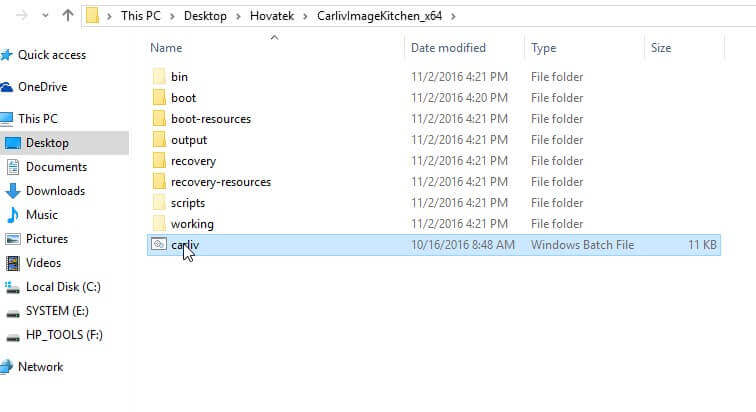
Task: Select Local Disk (C:) drive
Action: tap(62, 287)
